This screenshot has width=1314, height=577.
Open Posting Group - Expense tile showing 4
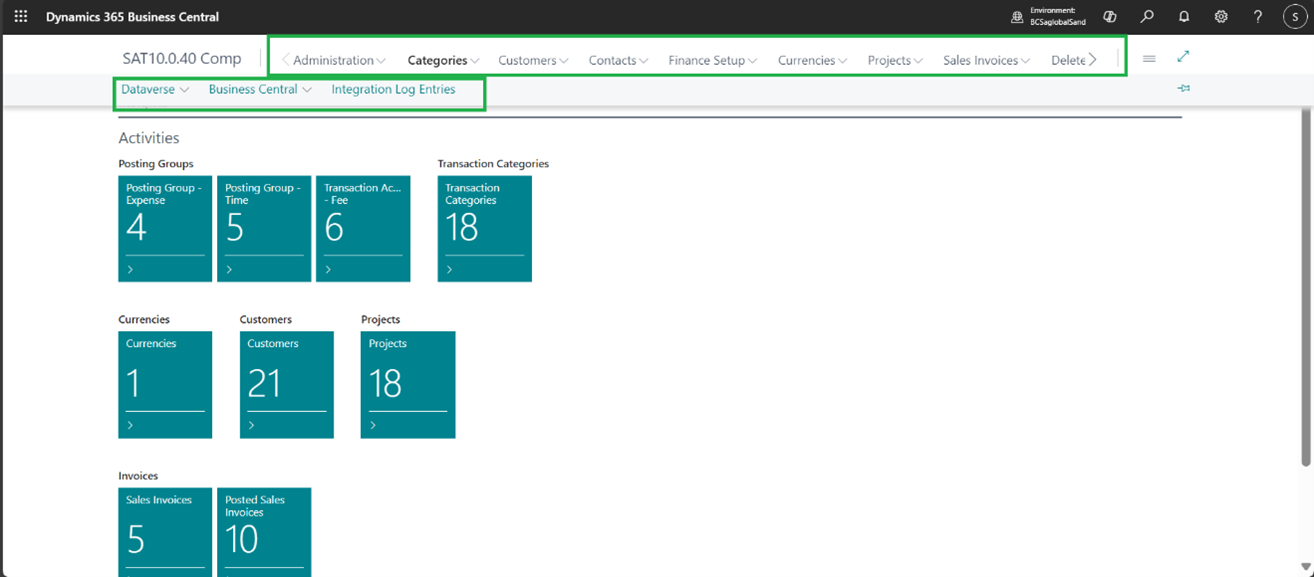(165, 229)
